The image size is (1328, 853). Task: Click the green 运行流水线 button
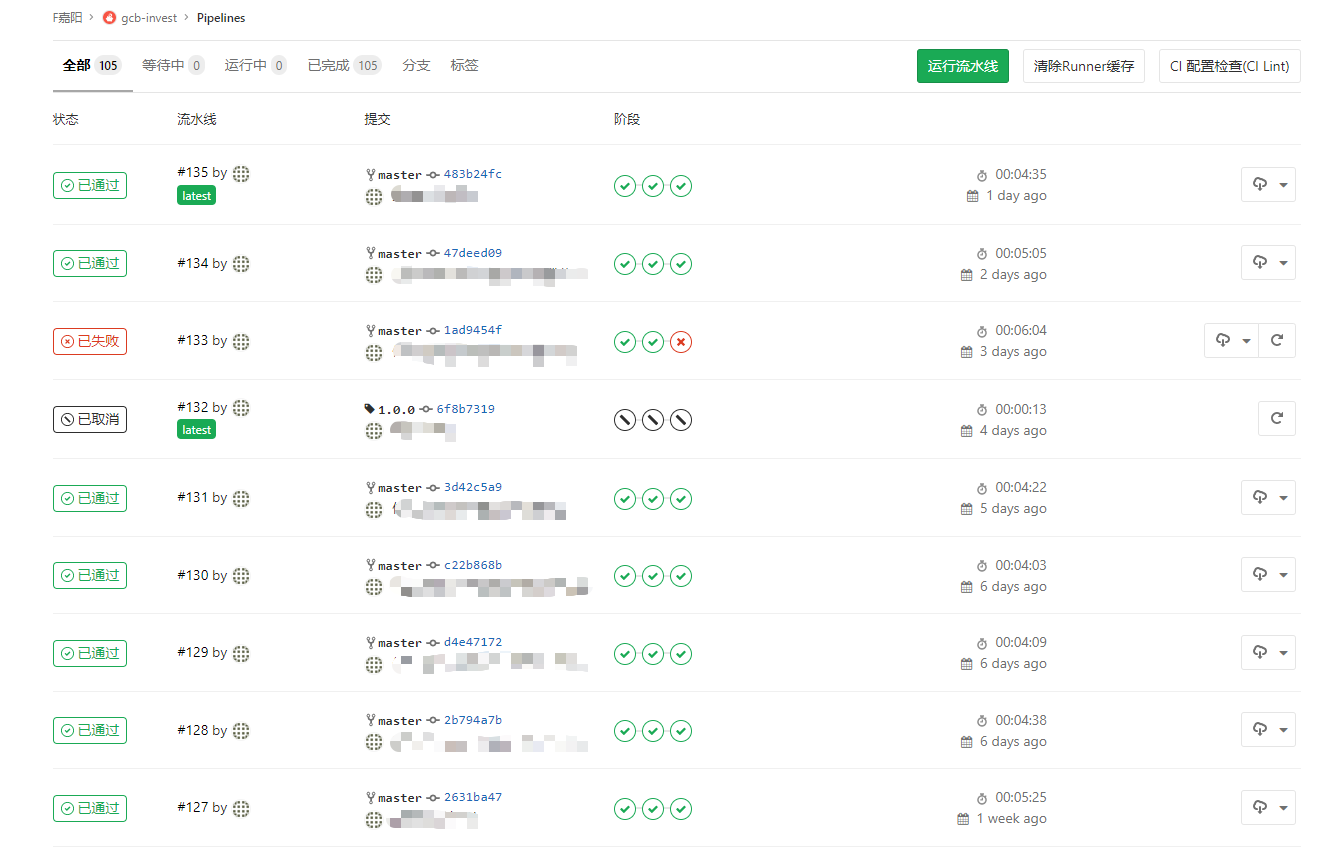962,66
